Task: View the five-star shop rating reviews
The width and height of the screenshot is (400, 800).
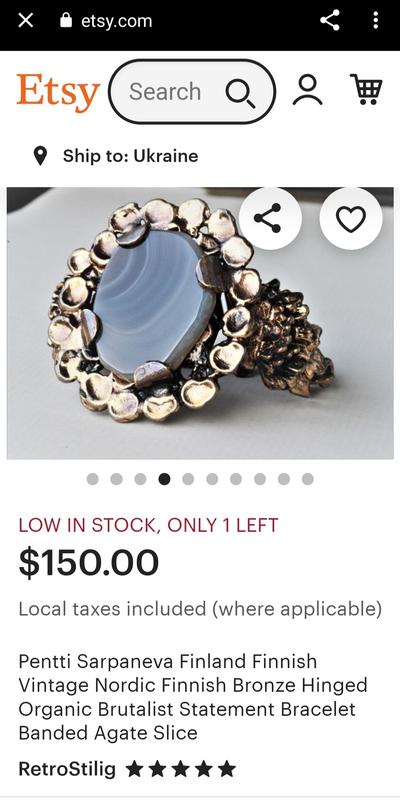Action: pyautogui.click(x=181, y=768)
